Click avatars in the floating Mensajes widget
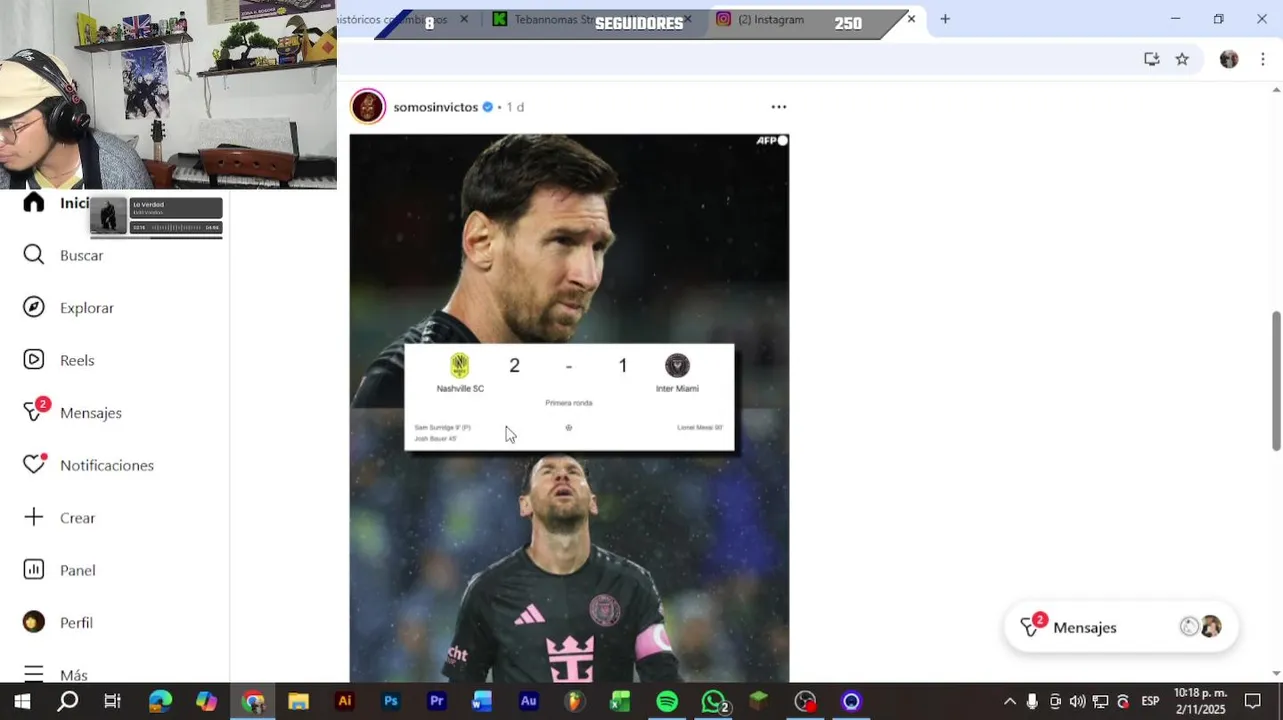Viewport: 1283px width, 720px height. pyautogui.click(x=1201, y=627)
